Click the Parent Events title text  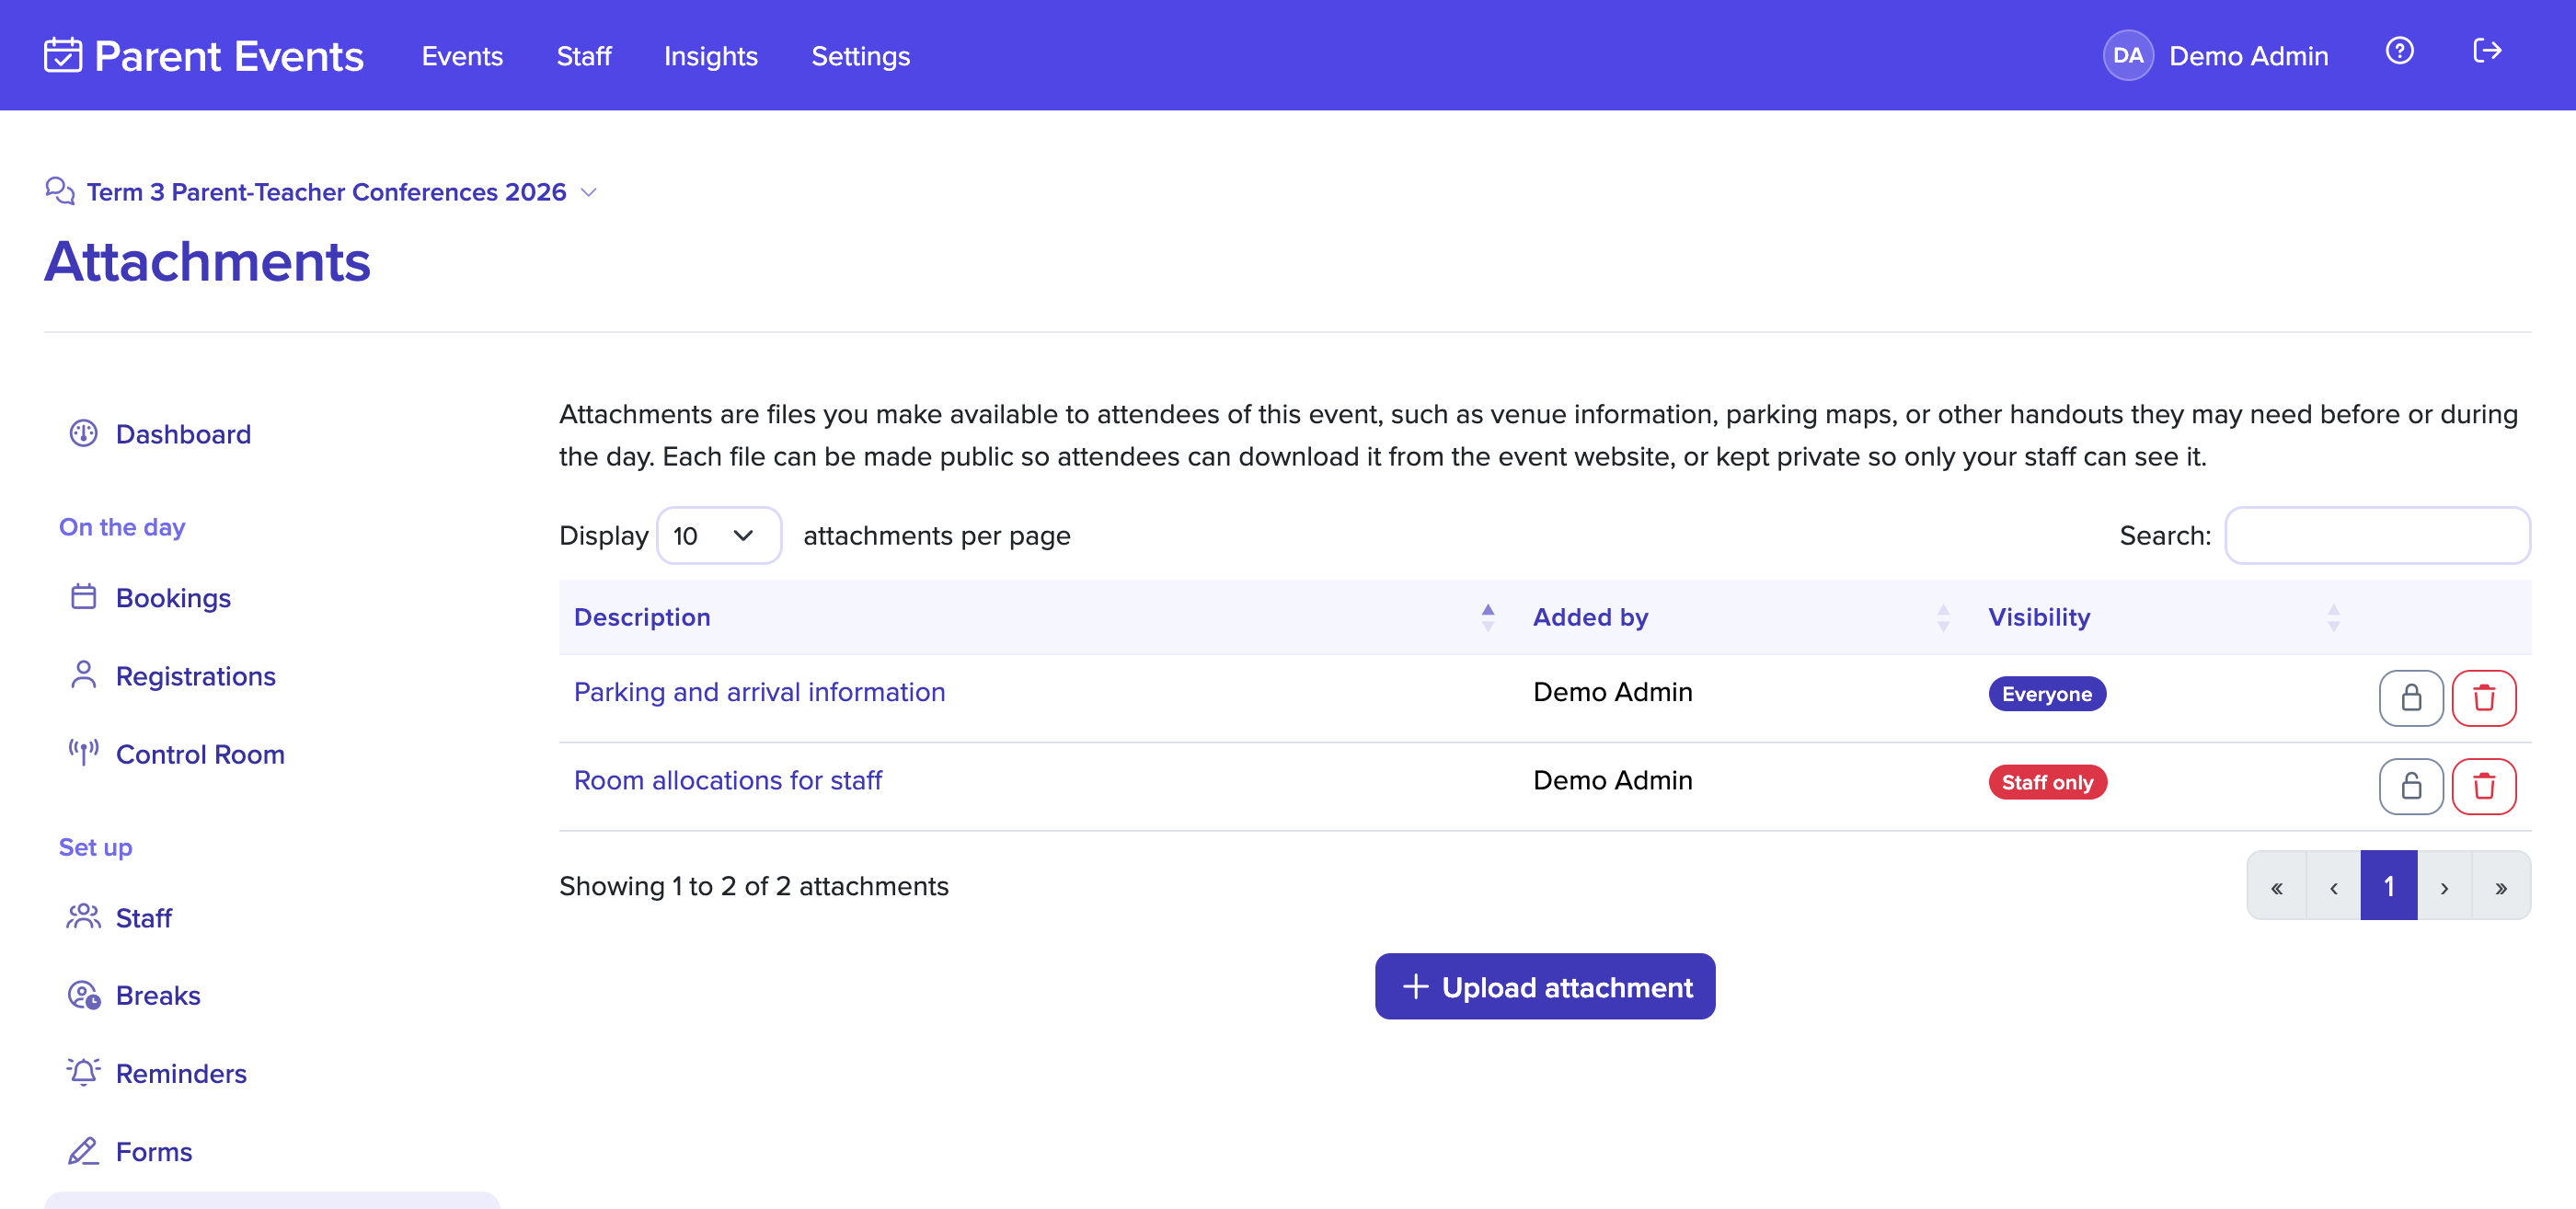click(x=229, y=56)
